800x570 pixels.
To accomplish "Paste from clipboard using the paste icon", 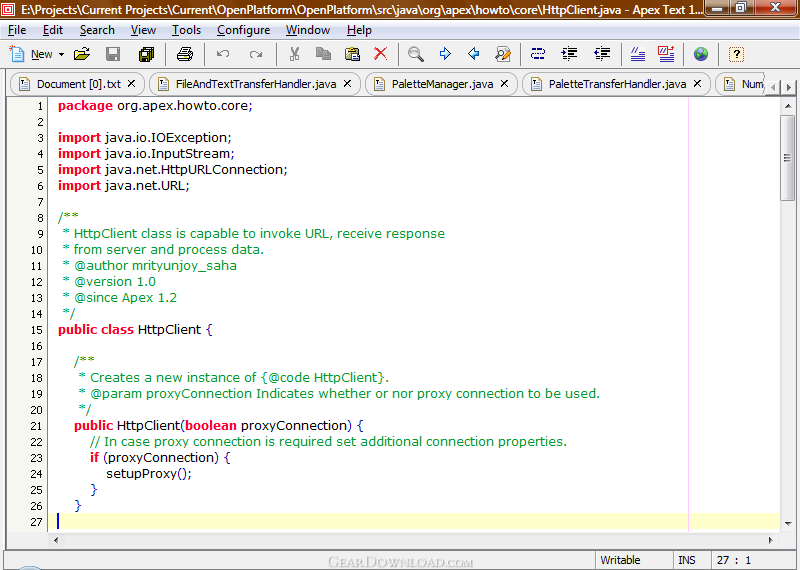I will [352, 54].
